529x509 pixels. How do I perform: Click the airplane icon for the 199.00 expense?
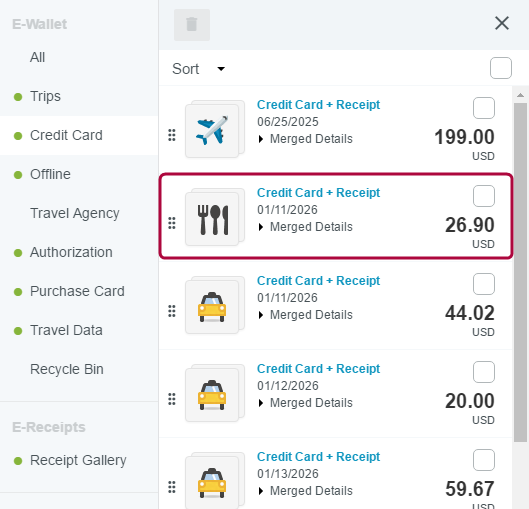pos(212,131)
